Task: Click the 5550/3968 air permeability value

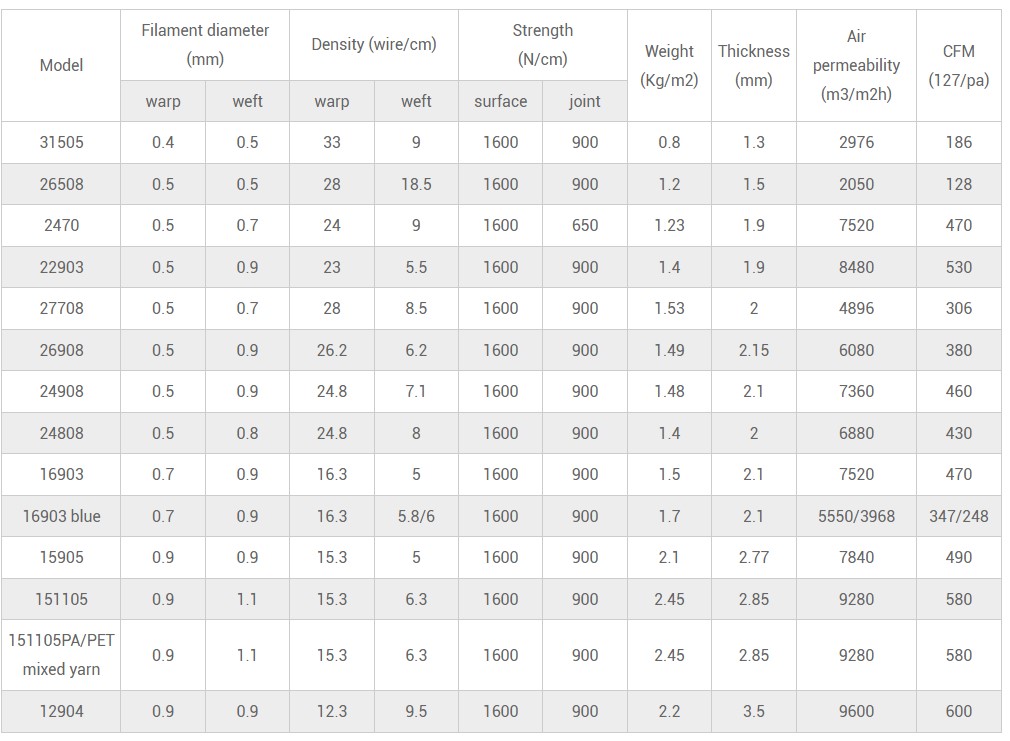Action: point(856,516)
